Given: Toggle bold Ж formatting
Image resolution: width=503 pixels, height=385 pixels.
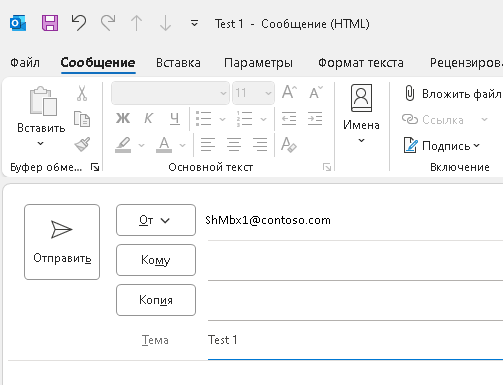Looking at the screenshot, I should coord(123,118).
